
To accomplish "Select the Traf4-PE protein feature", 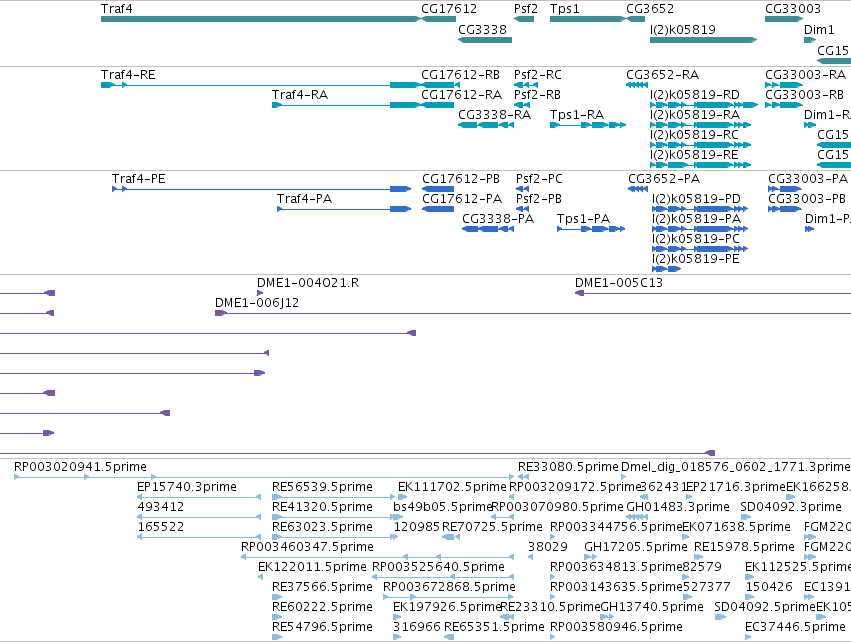I will (x=262, y=189).
